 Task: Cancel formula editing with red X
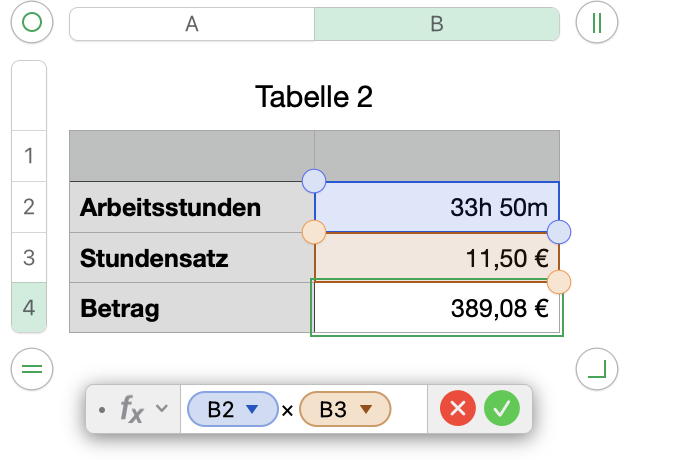click(459, 408)
